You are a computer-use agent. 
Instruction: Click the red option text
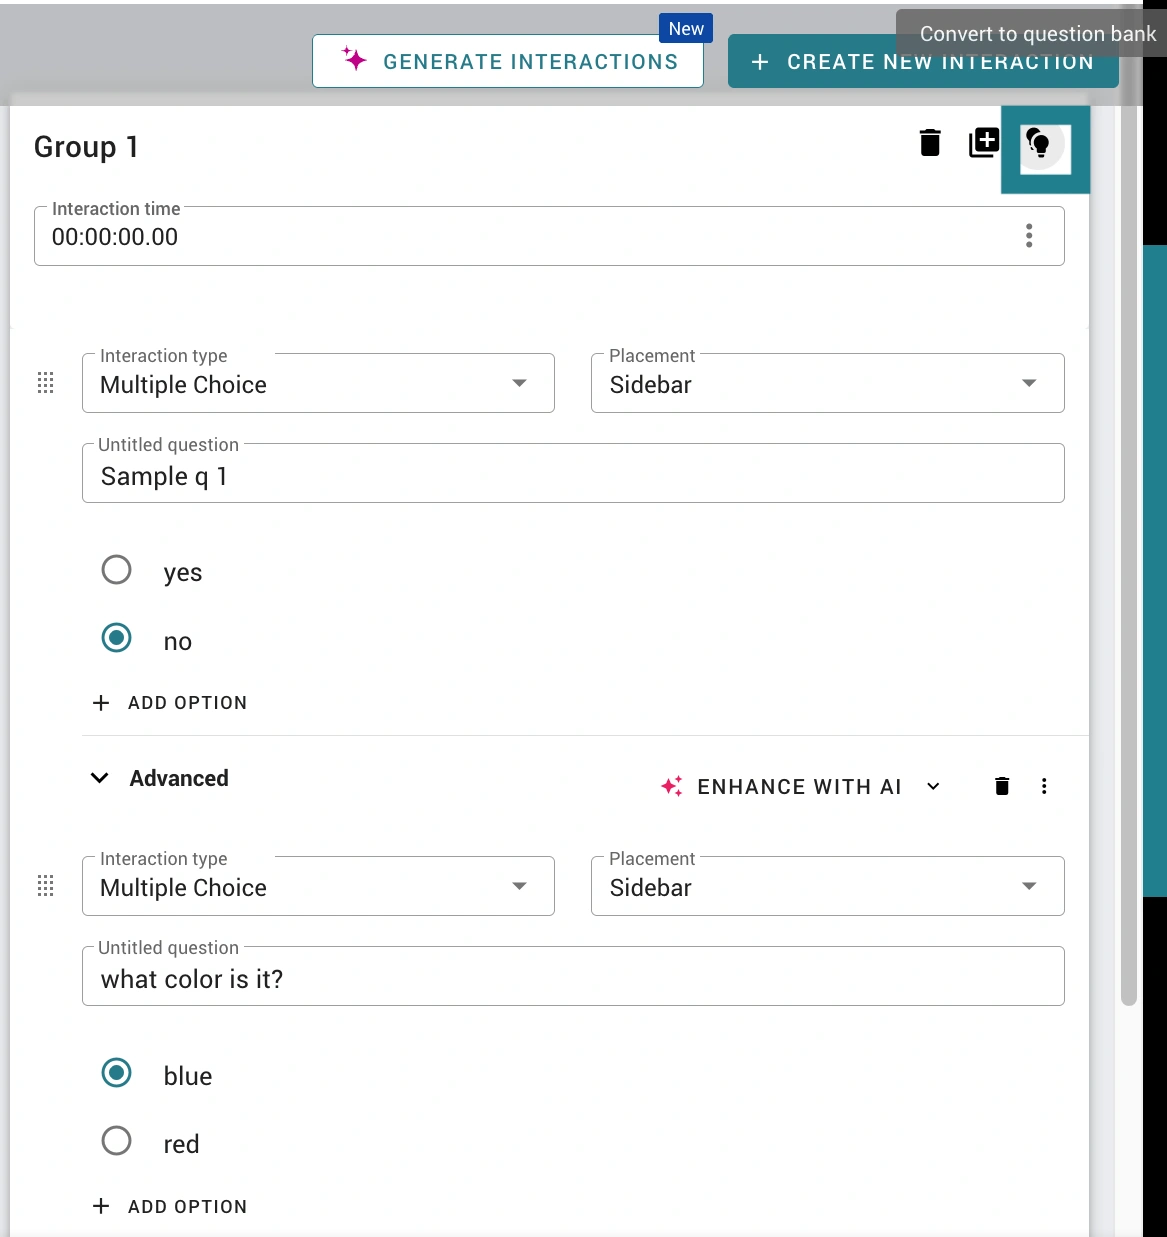click(181, 1144)
